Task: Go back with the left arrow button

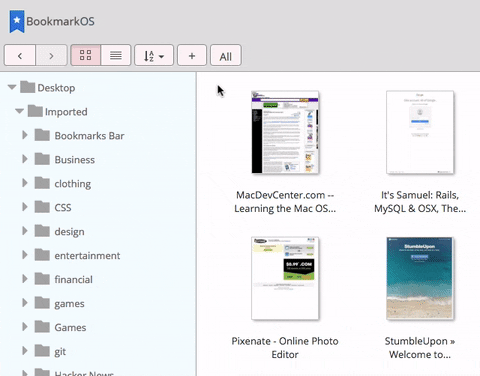Action: pyautogui.click(x=20, y=55)
